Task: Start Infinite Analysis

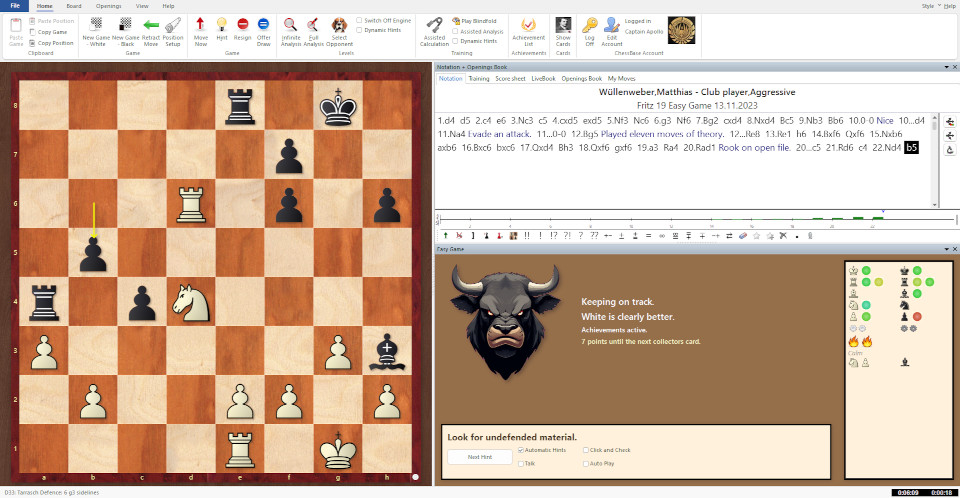Action: [x=290, y=28]
